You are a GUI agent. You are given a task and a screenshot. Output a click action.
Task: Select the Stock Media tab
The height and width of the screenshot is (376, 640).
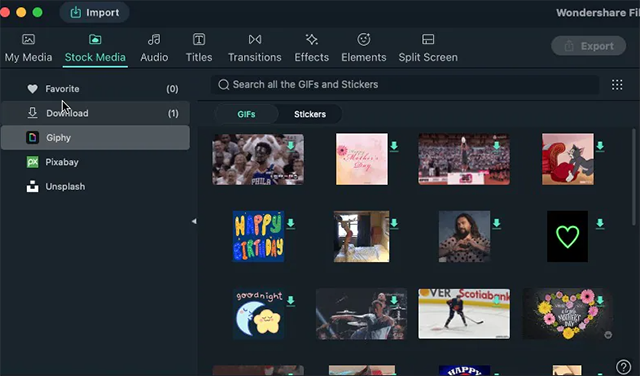click(x=95, y=48)
